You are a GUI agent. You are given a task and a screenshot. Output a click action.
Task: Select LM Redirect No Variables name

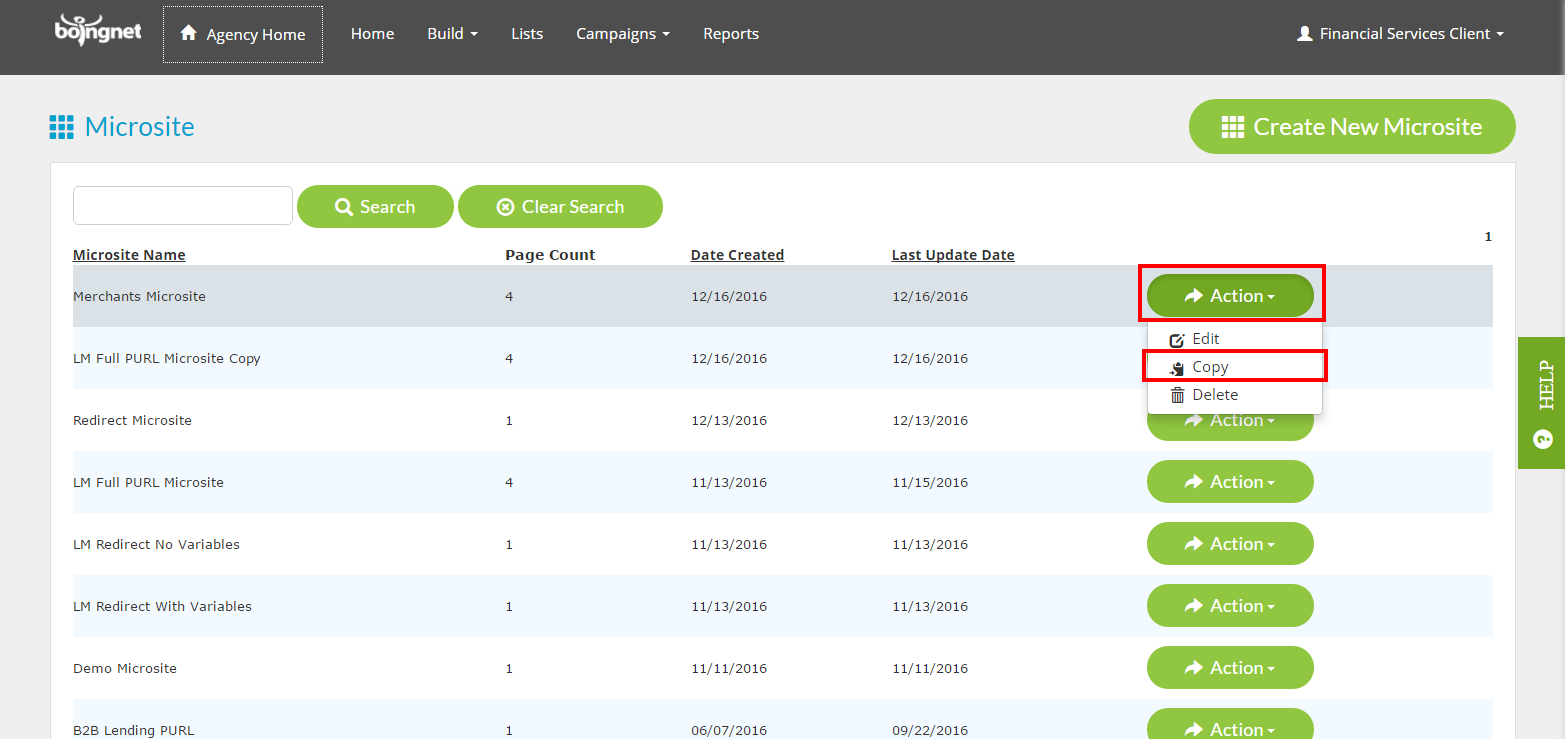[x=156, y=544]
